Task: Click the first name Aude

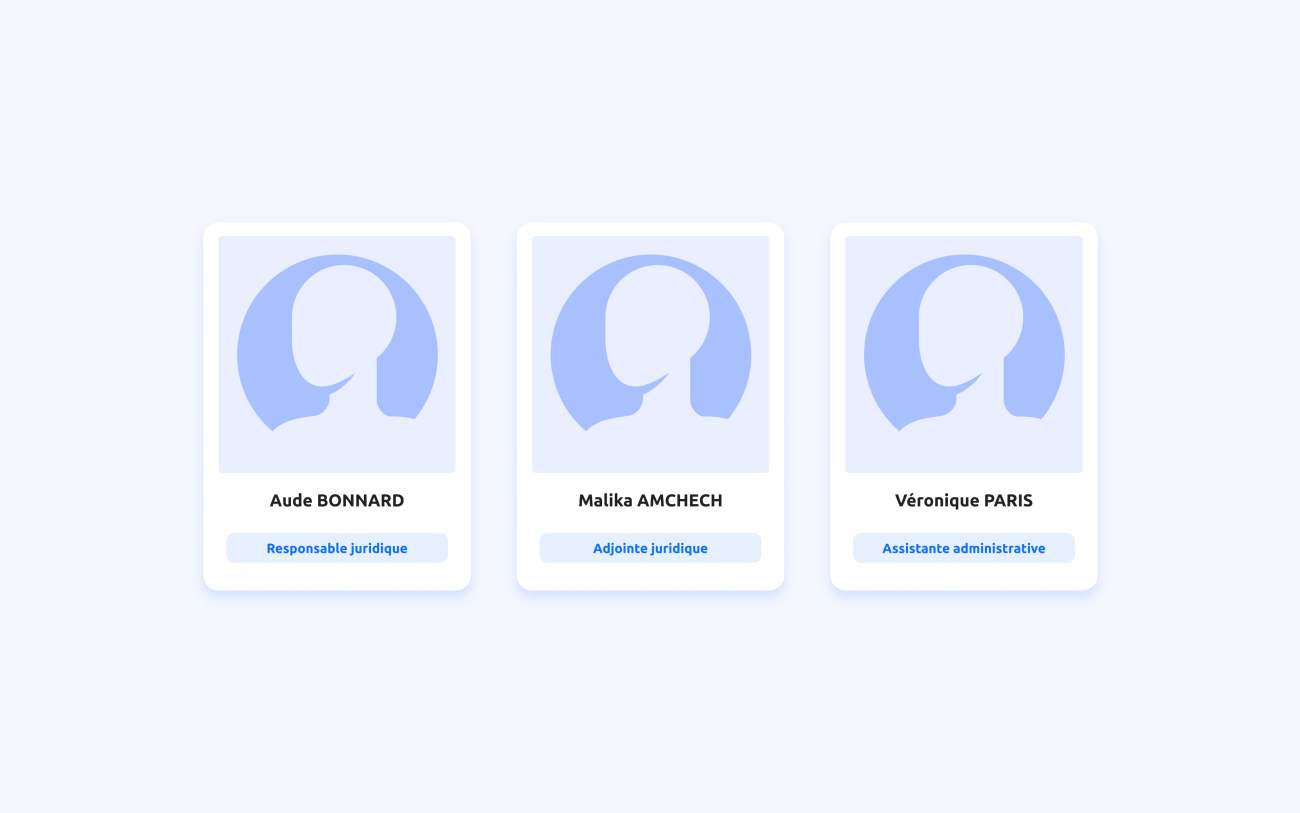Action: coord(291,500)
